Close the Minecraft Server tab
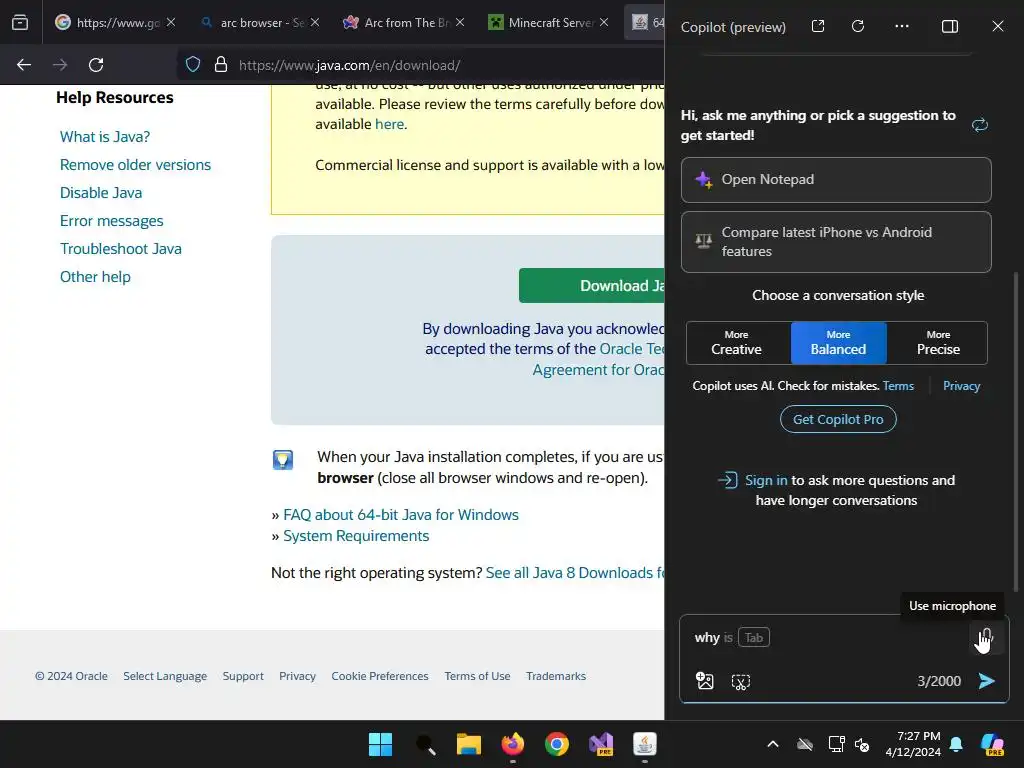The height and width of the screenshot is (768, 1024). coord(604,22)
